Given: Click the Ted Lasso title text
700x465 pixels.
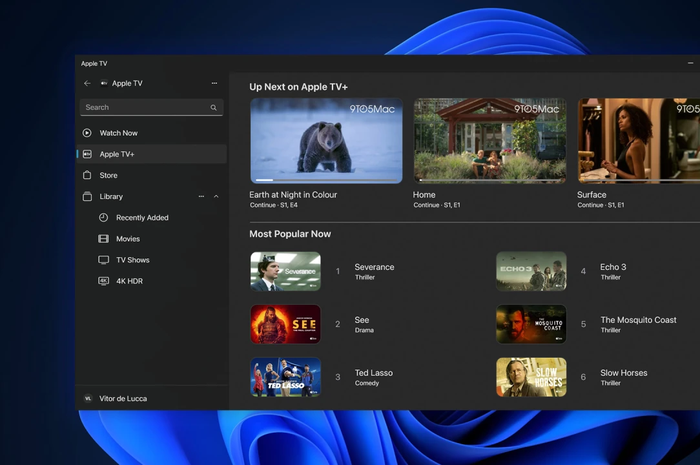Looking at the screenshot, I should point(374,373).
